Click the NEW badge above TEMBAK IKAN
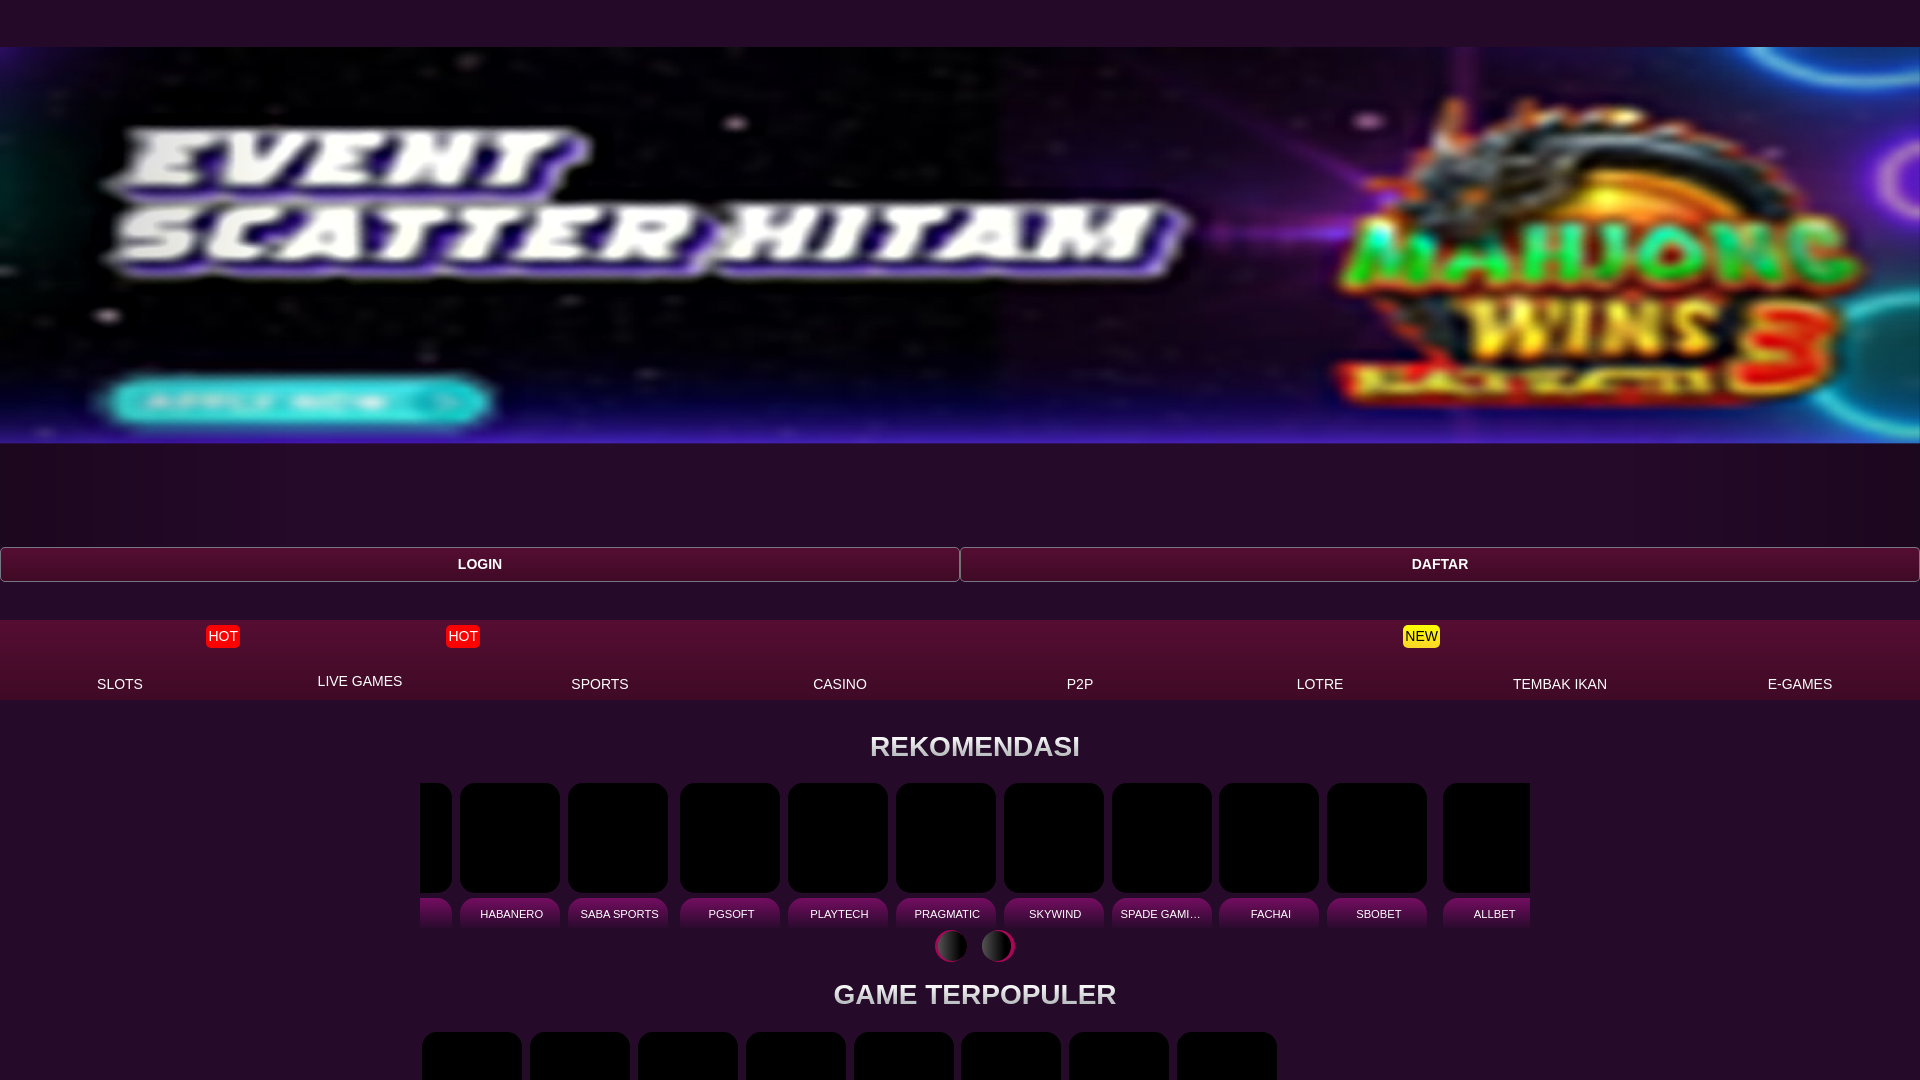This screenshot has height=1080, width=1920. (1421, 636)
